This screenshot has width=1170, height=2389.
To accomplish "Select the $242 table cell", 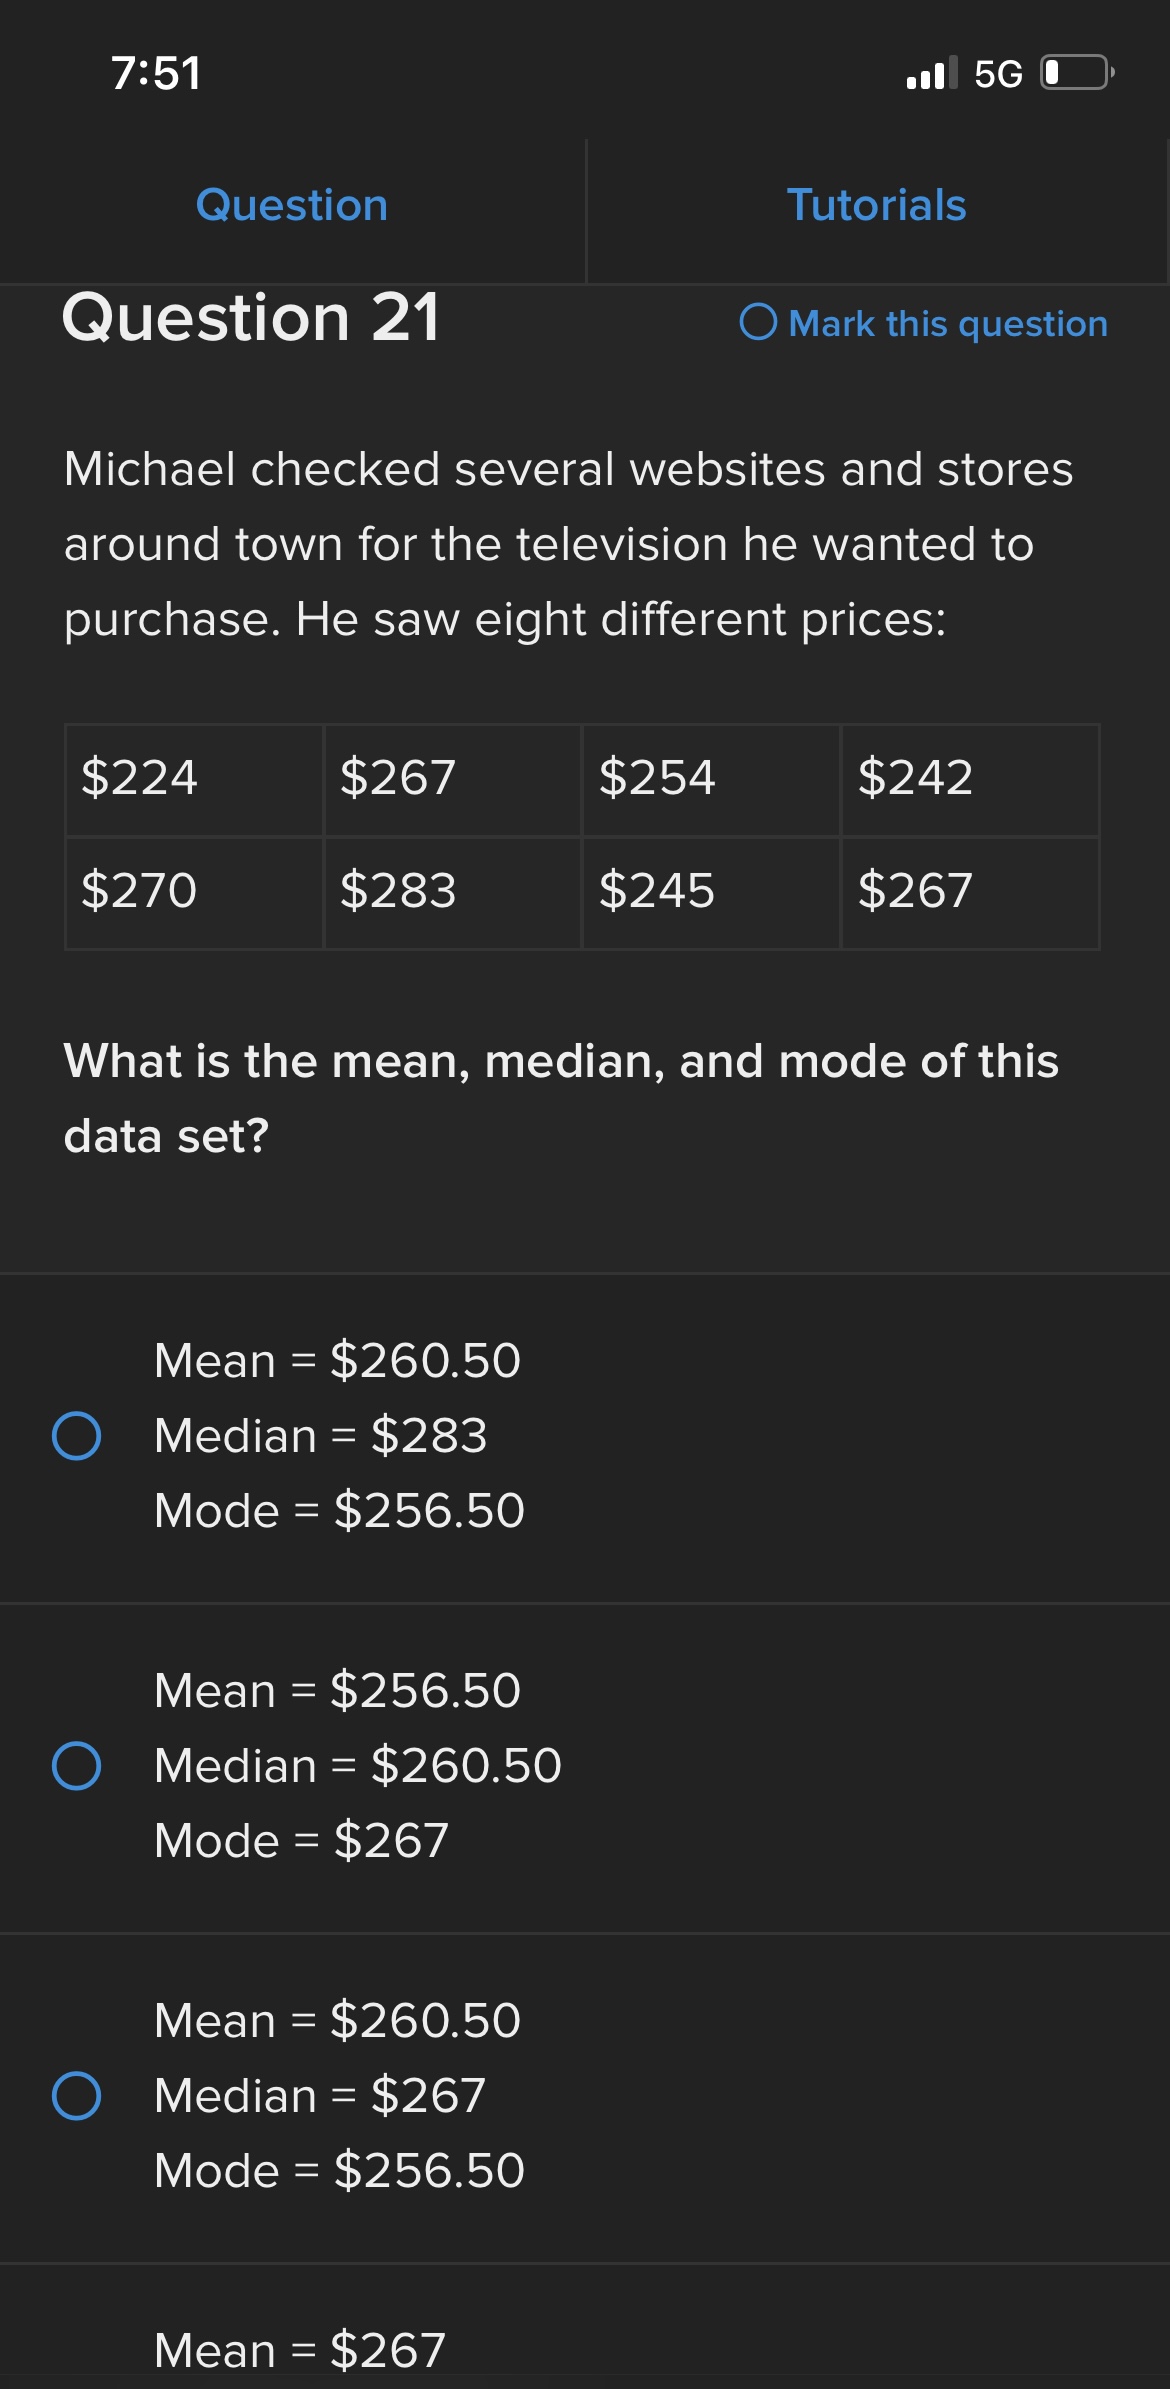I will [x=969, y=779].
